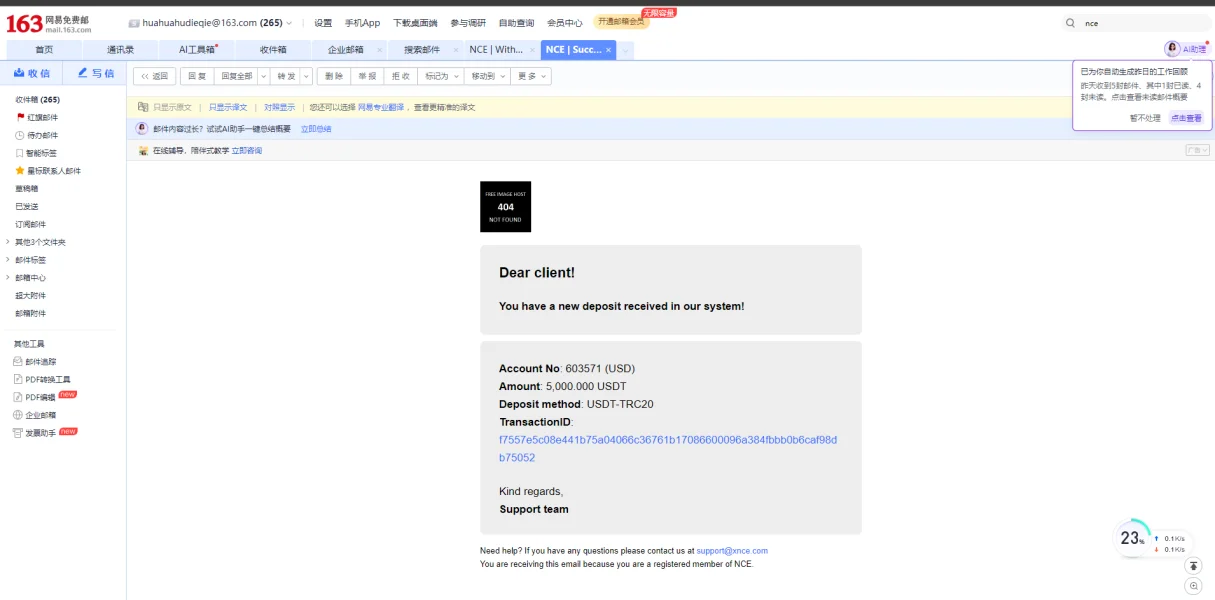Screen dimensions: 1215x600
Task: Open the dropdown arrow beside 转发
Action: 306,76
